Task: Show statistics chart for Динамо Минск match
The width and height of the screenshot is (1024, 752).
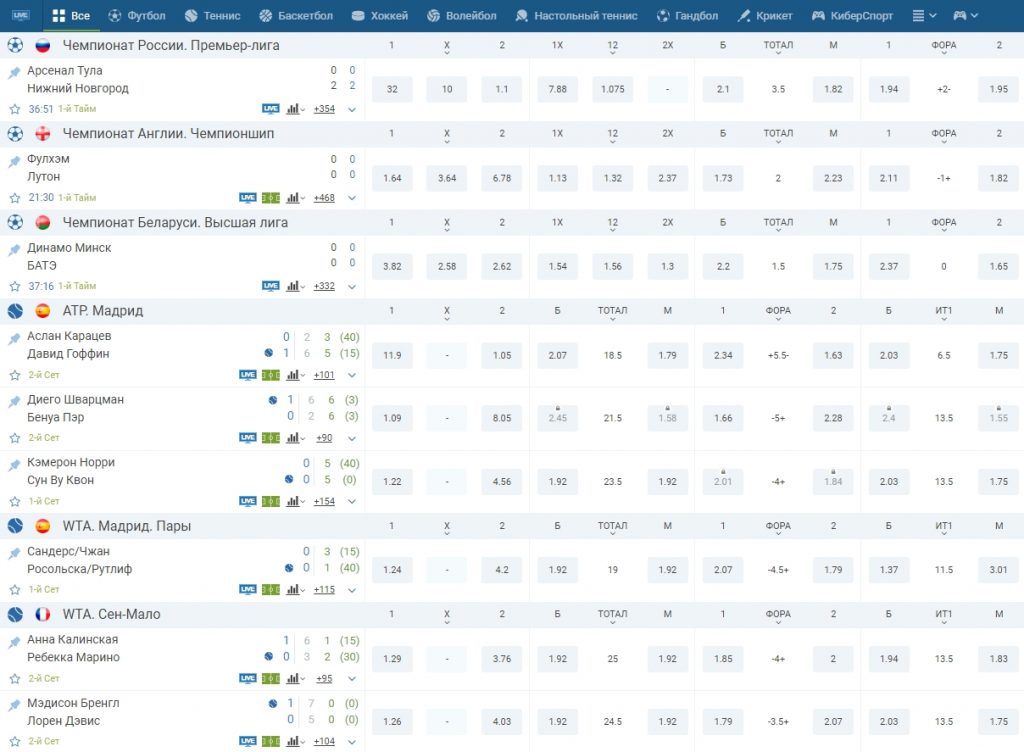Action: point(294,286)
